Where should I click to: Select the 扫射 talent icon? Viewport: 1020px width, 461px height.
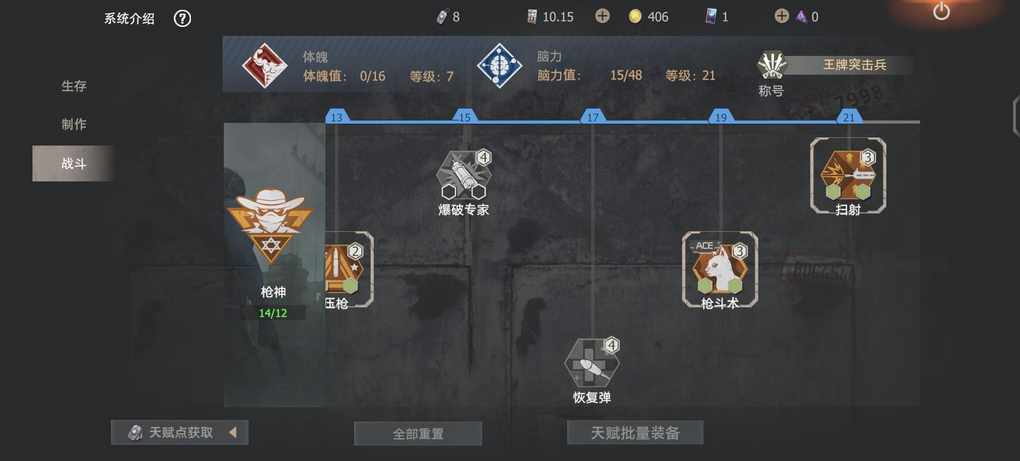[848, 175]
